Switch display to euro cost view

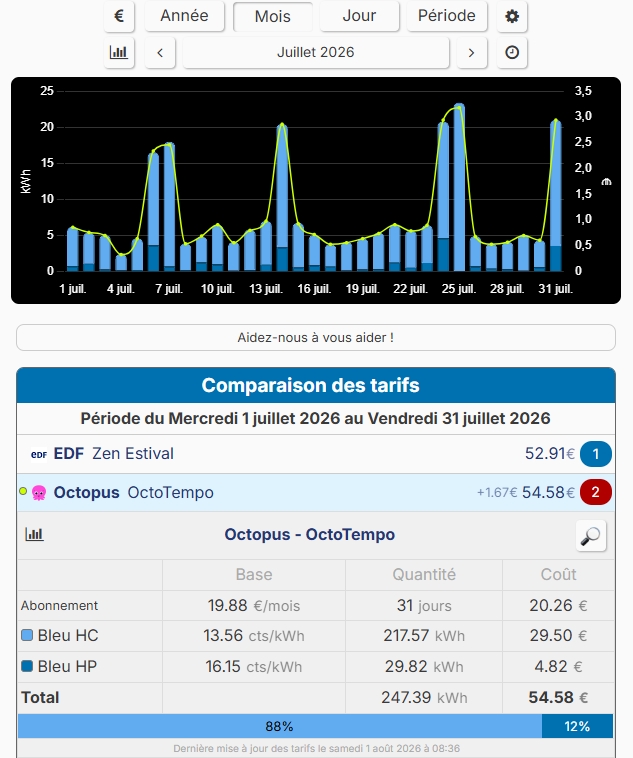119,16
